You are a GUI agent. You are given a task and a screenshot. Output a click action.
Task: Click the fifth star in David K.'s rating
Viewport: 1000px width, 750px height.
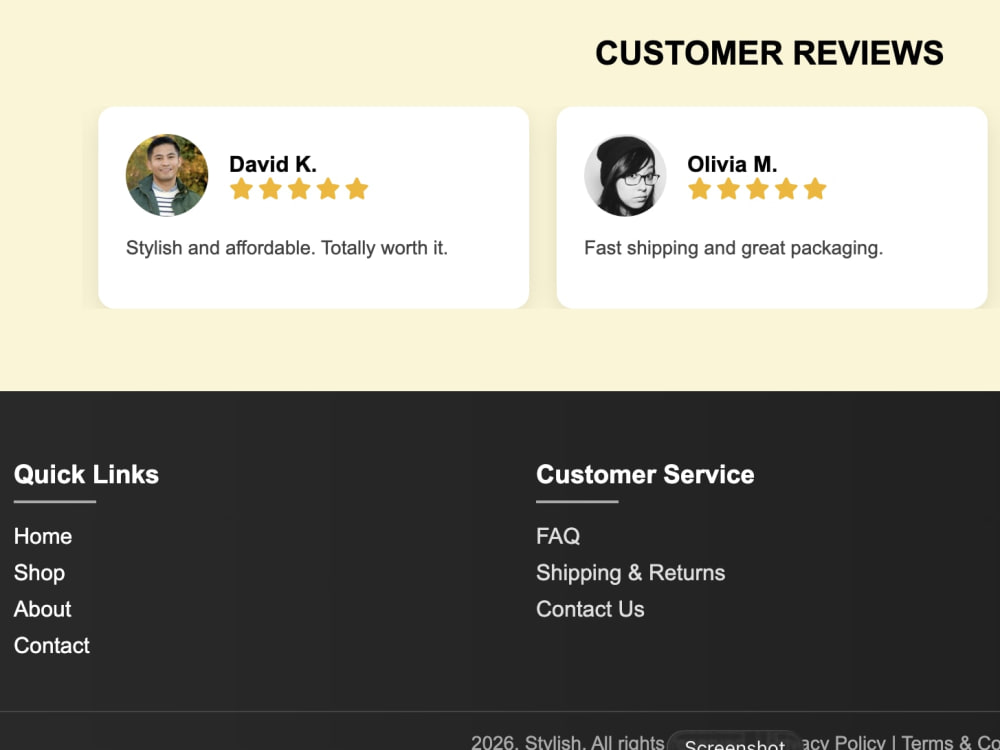tap(357, 189)
